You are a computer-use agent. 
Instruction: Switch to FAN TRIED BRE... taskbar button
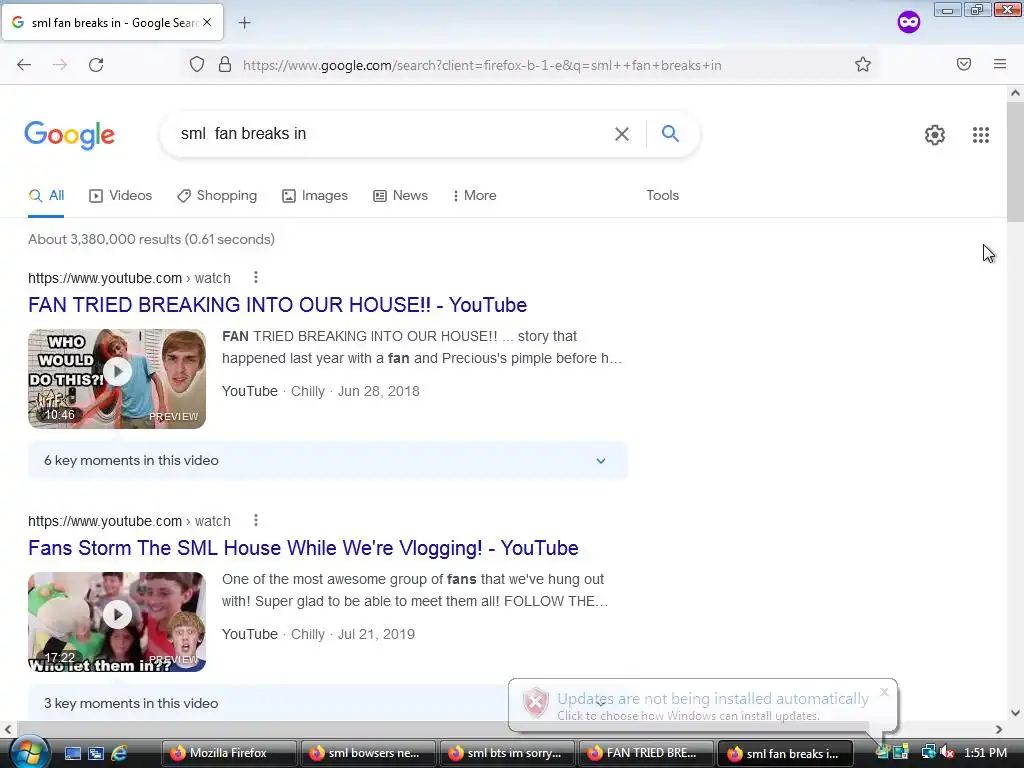[646, 753]
